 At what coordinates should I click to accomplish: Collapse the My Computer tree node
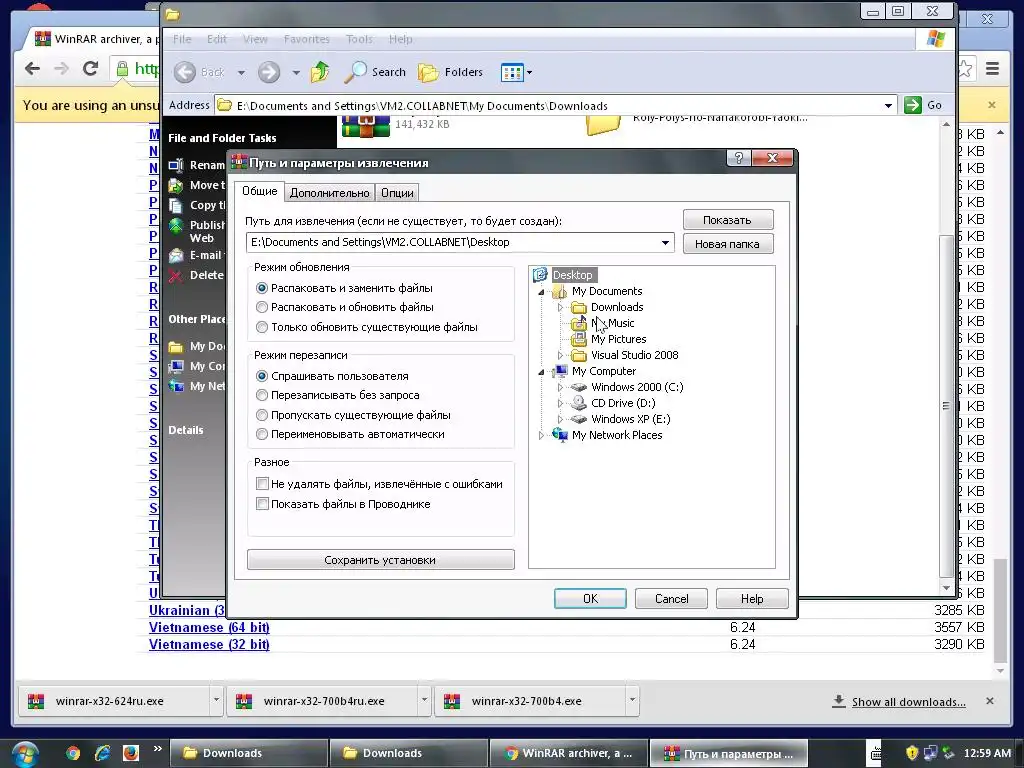(541, 372)
